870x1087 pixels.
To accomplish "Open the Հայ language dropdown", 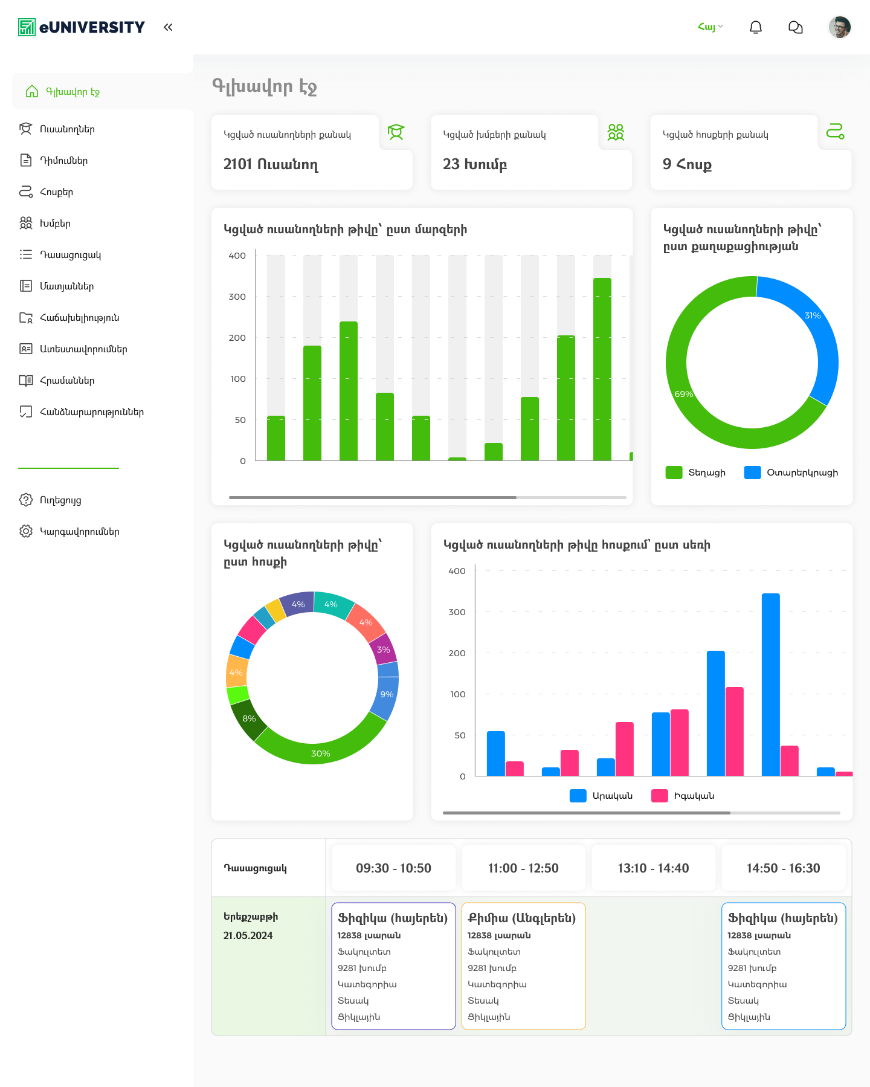I will tap(709, 27).
